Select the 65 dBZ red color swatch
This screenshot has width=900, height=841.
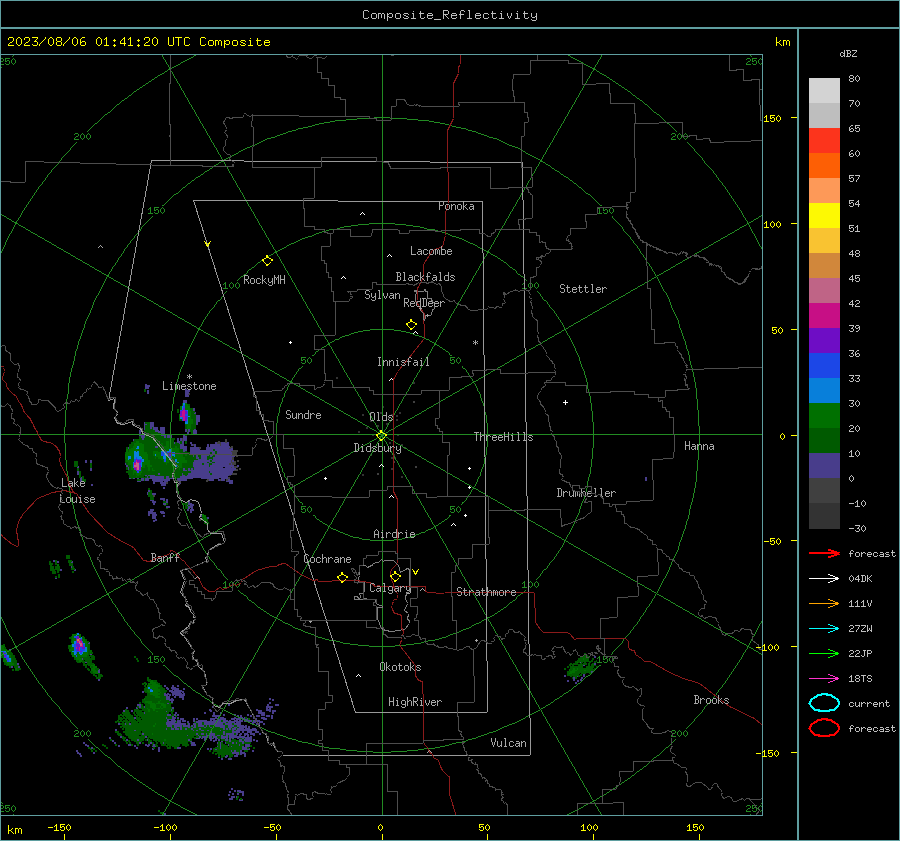click(824, 140)
